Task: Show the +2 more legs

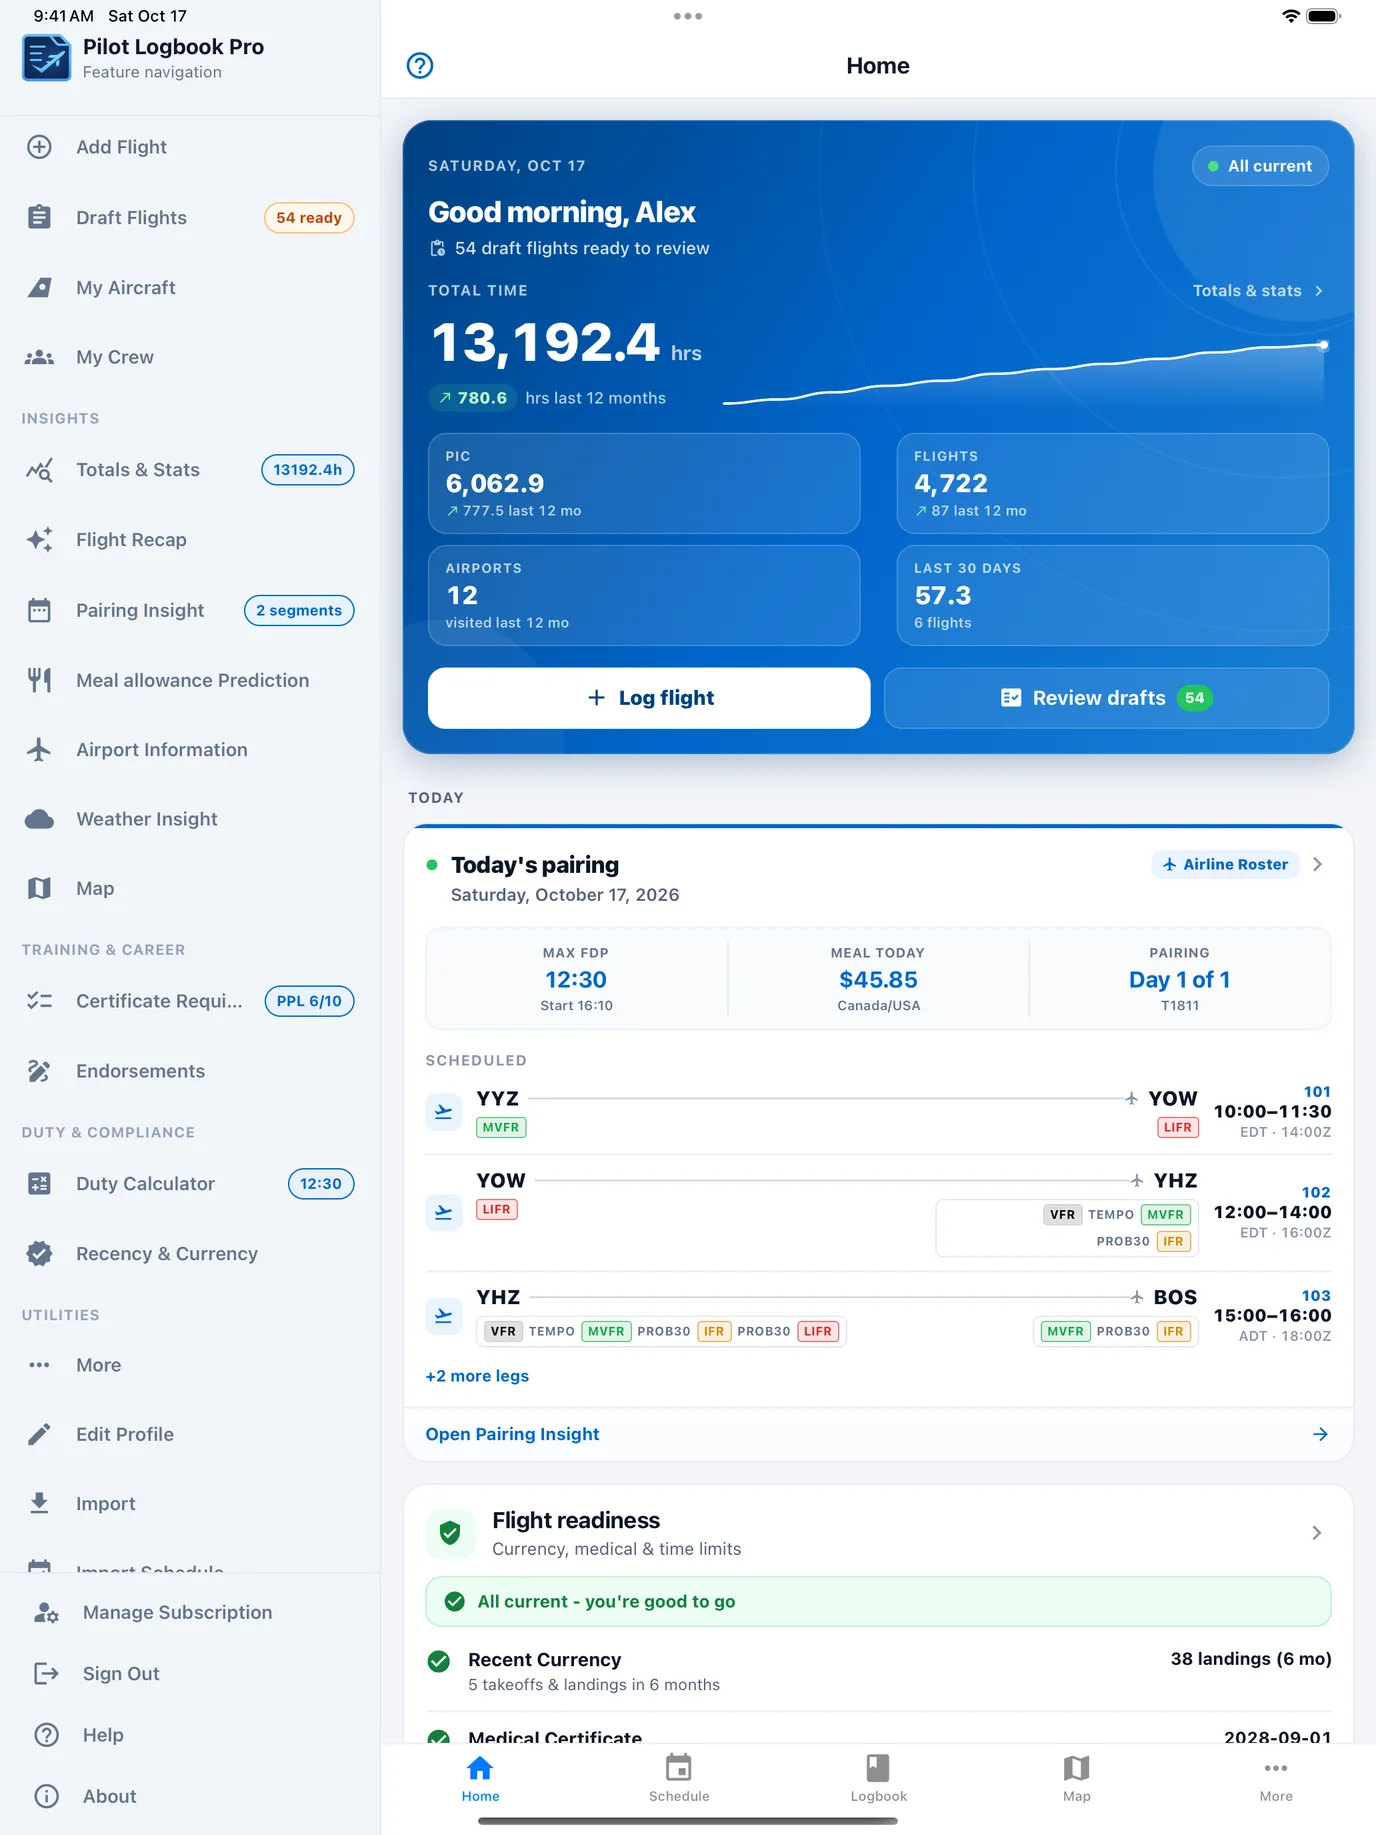Action: (477, 1376)
